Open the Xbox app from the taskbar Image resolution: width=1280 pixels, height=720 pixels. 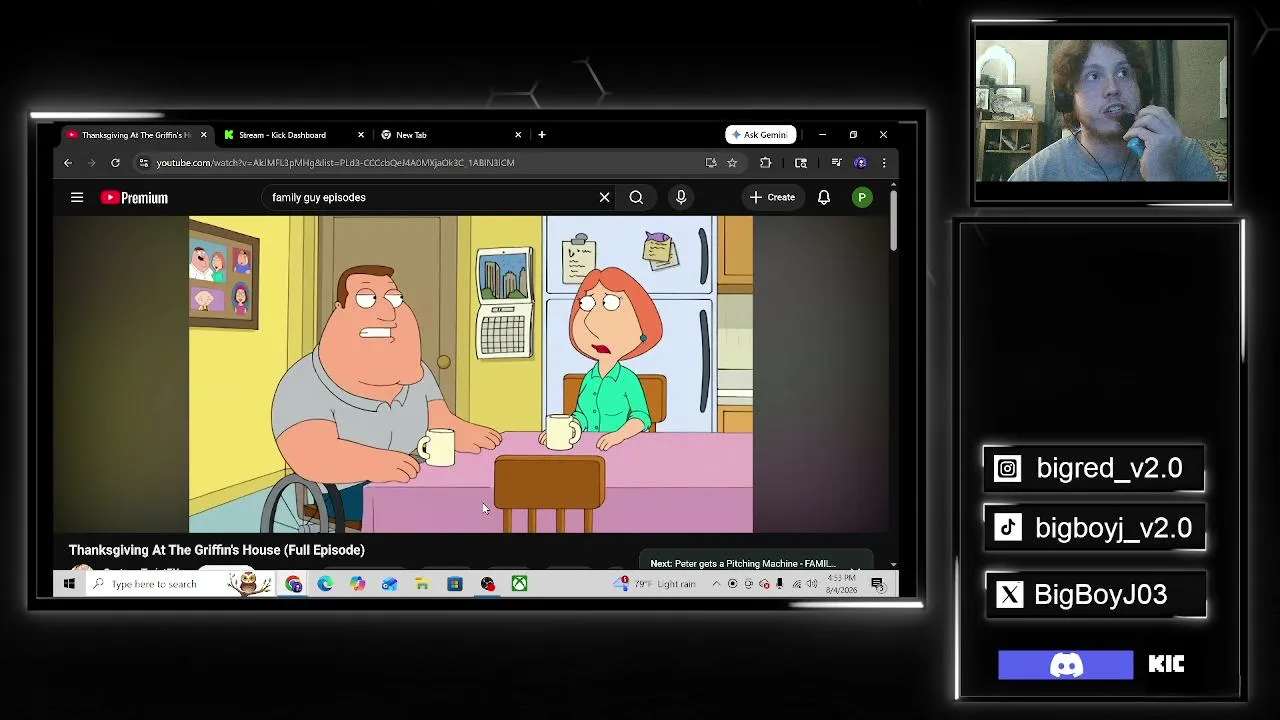519,584
